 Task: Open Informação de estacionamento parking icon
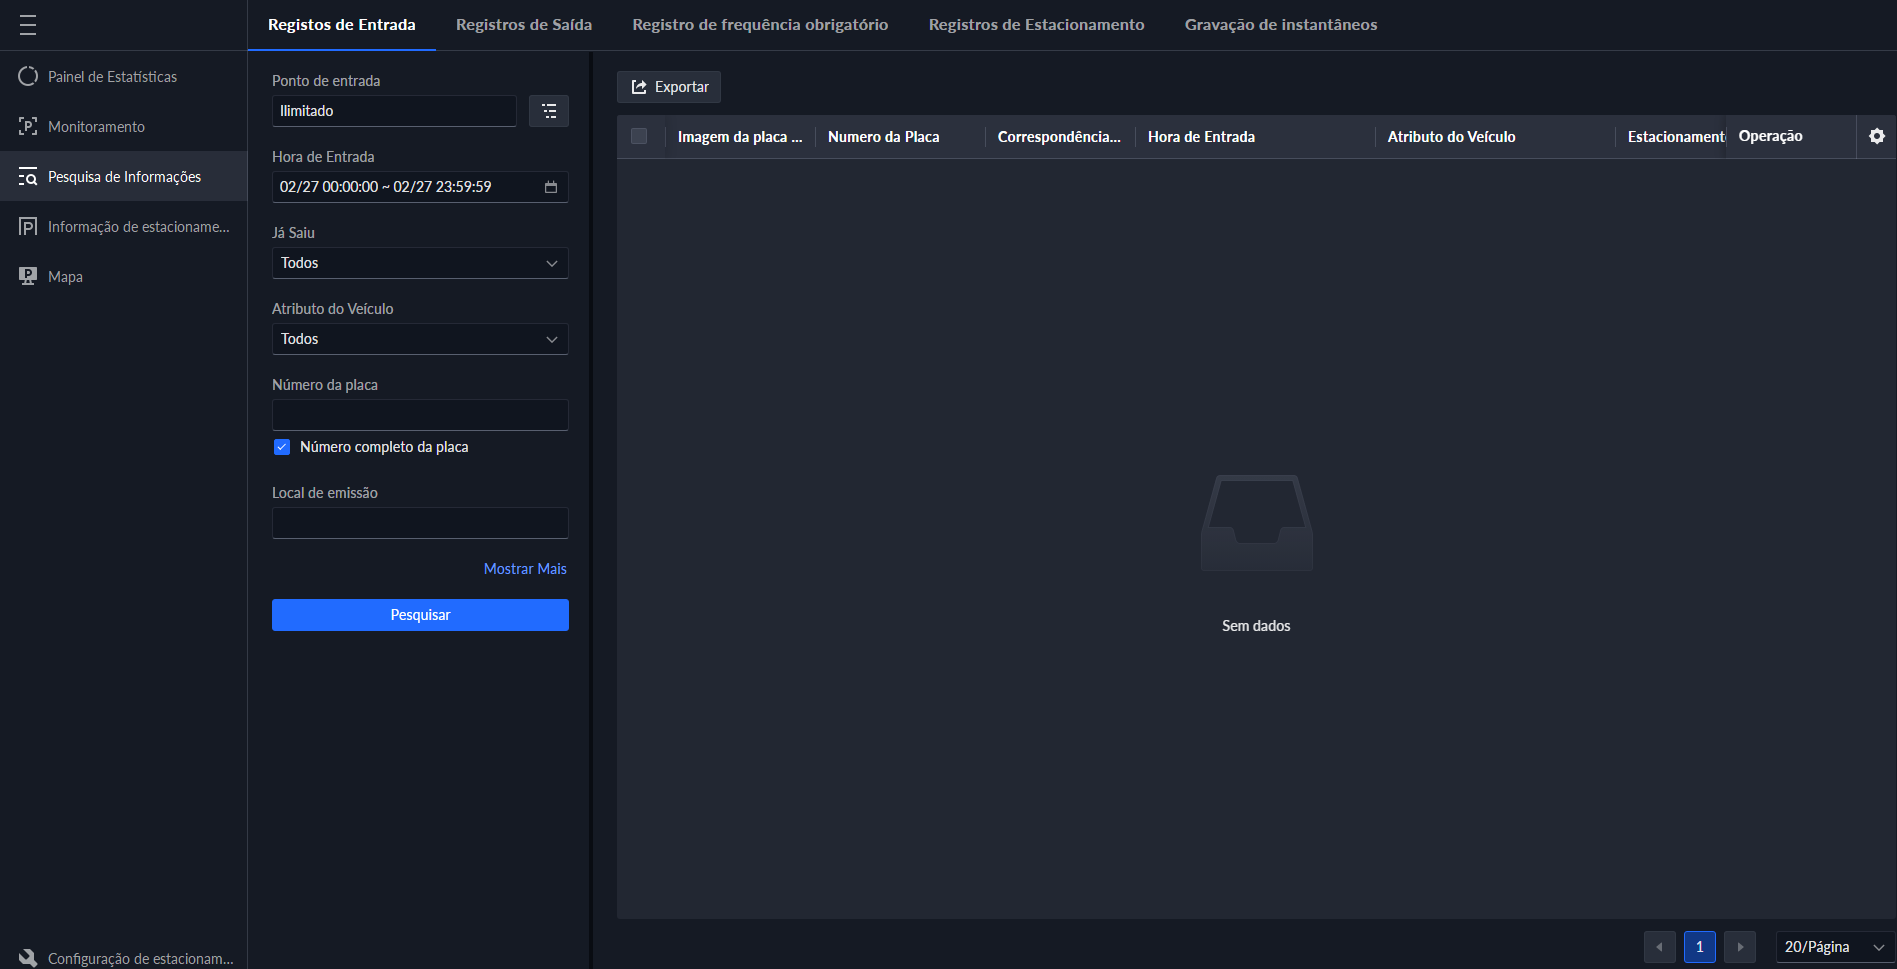(x=28, y=227)
